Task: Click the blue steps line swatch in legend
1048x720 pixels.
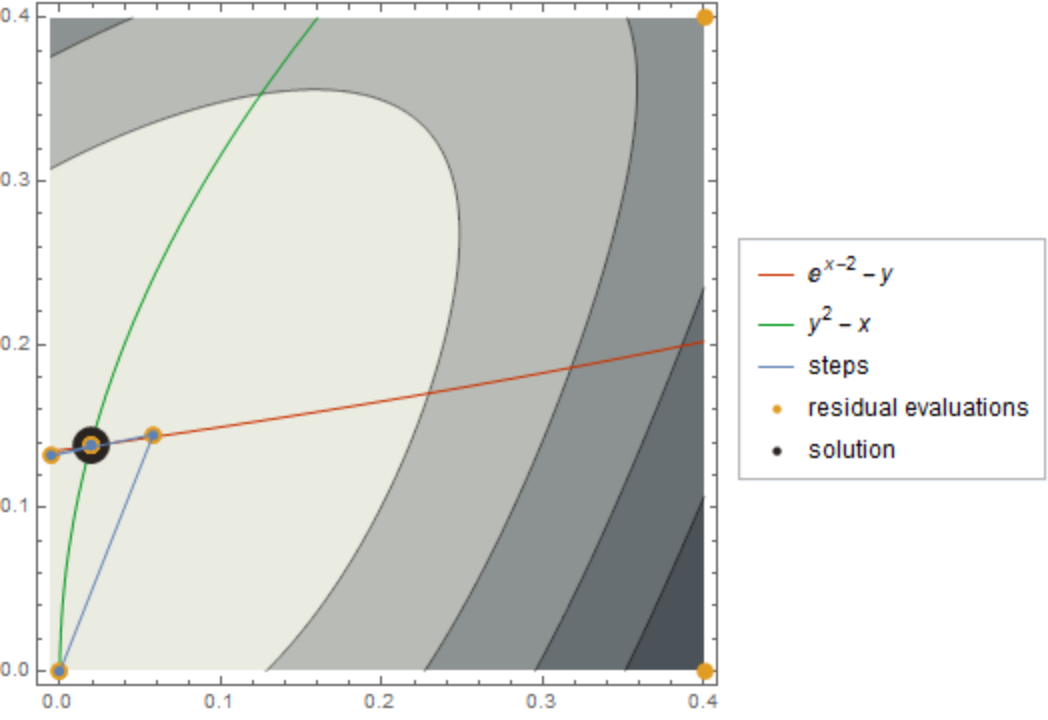Action: click(x=777, y=365)
